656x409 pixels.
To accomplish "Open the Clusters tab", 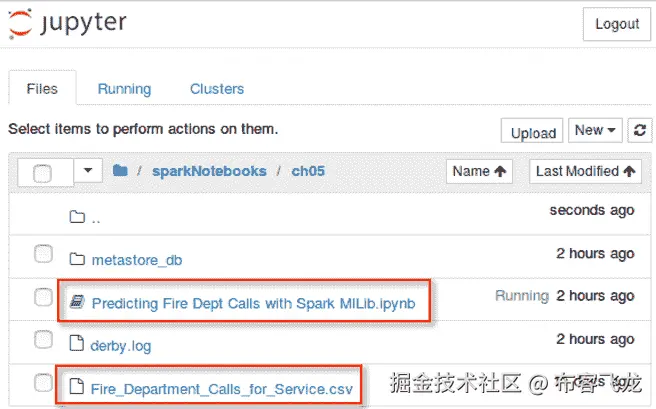I will tap(217, 89).
